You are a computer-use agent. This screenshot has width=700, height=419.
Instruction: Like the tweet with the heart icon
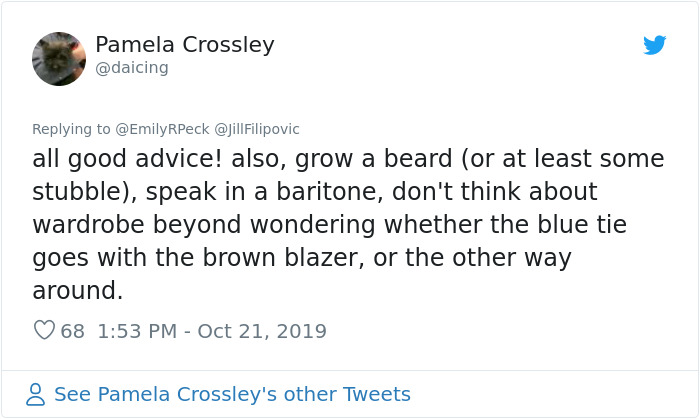(x=44, y=330)
